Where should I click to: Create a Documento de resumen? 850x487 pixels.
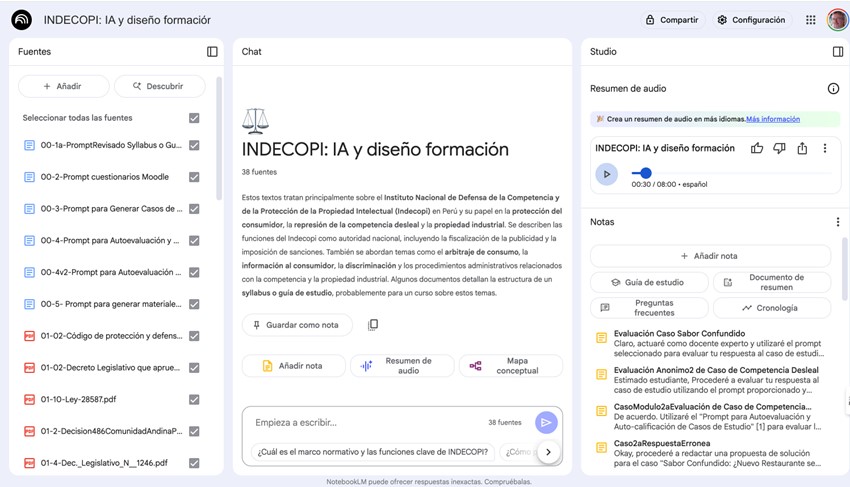772,283
